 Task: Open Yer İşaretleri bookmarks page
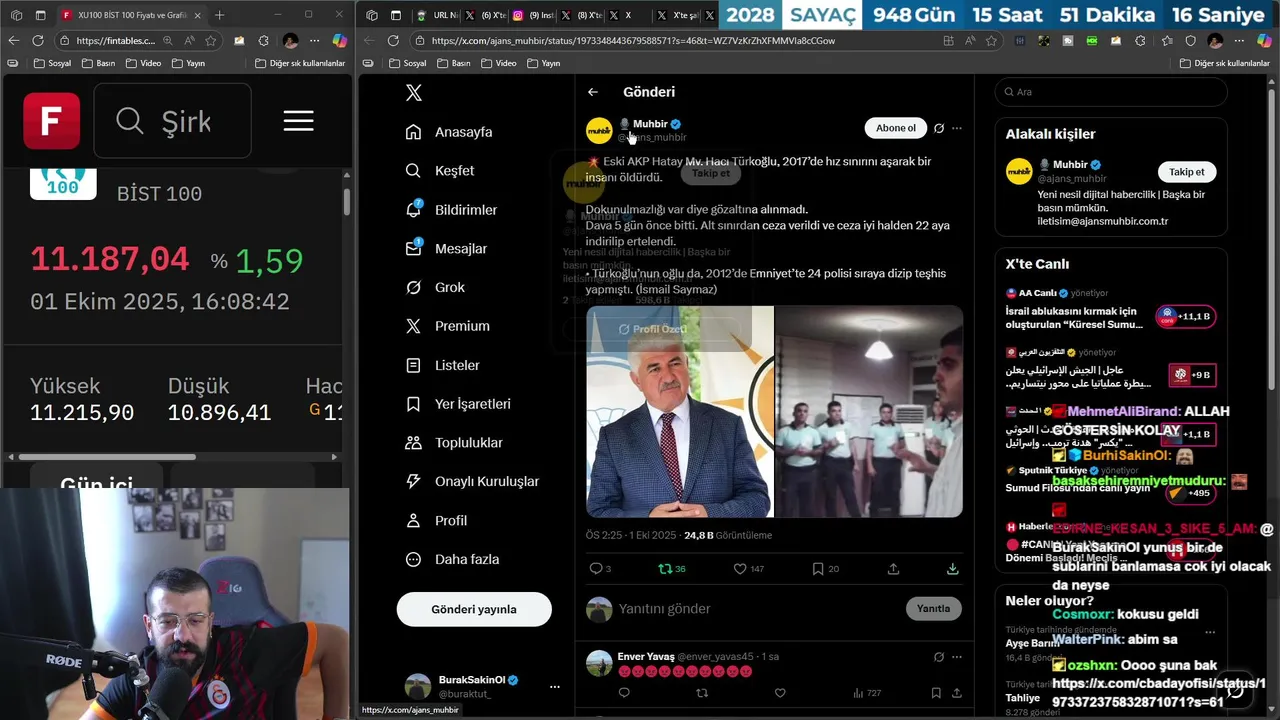coord(458,404)
